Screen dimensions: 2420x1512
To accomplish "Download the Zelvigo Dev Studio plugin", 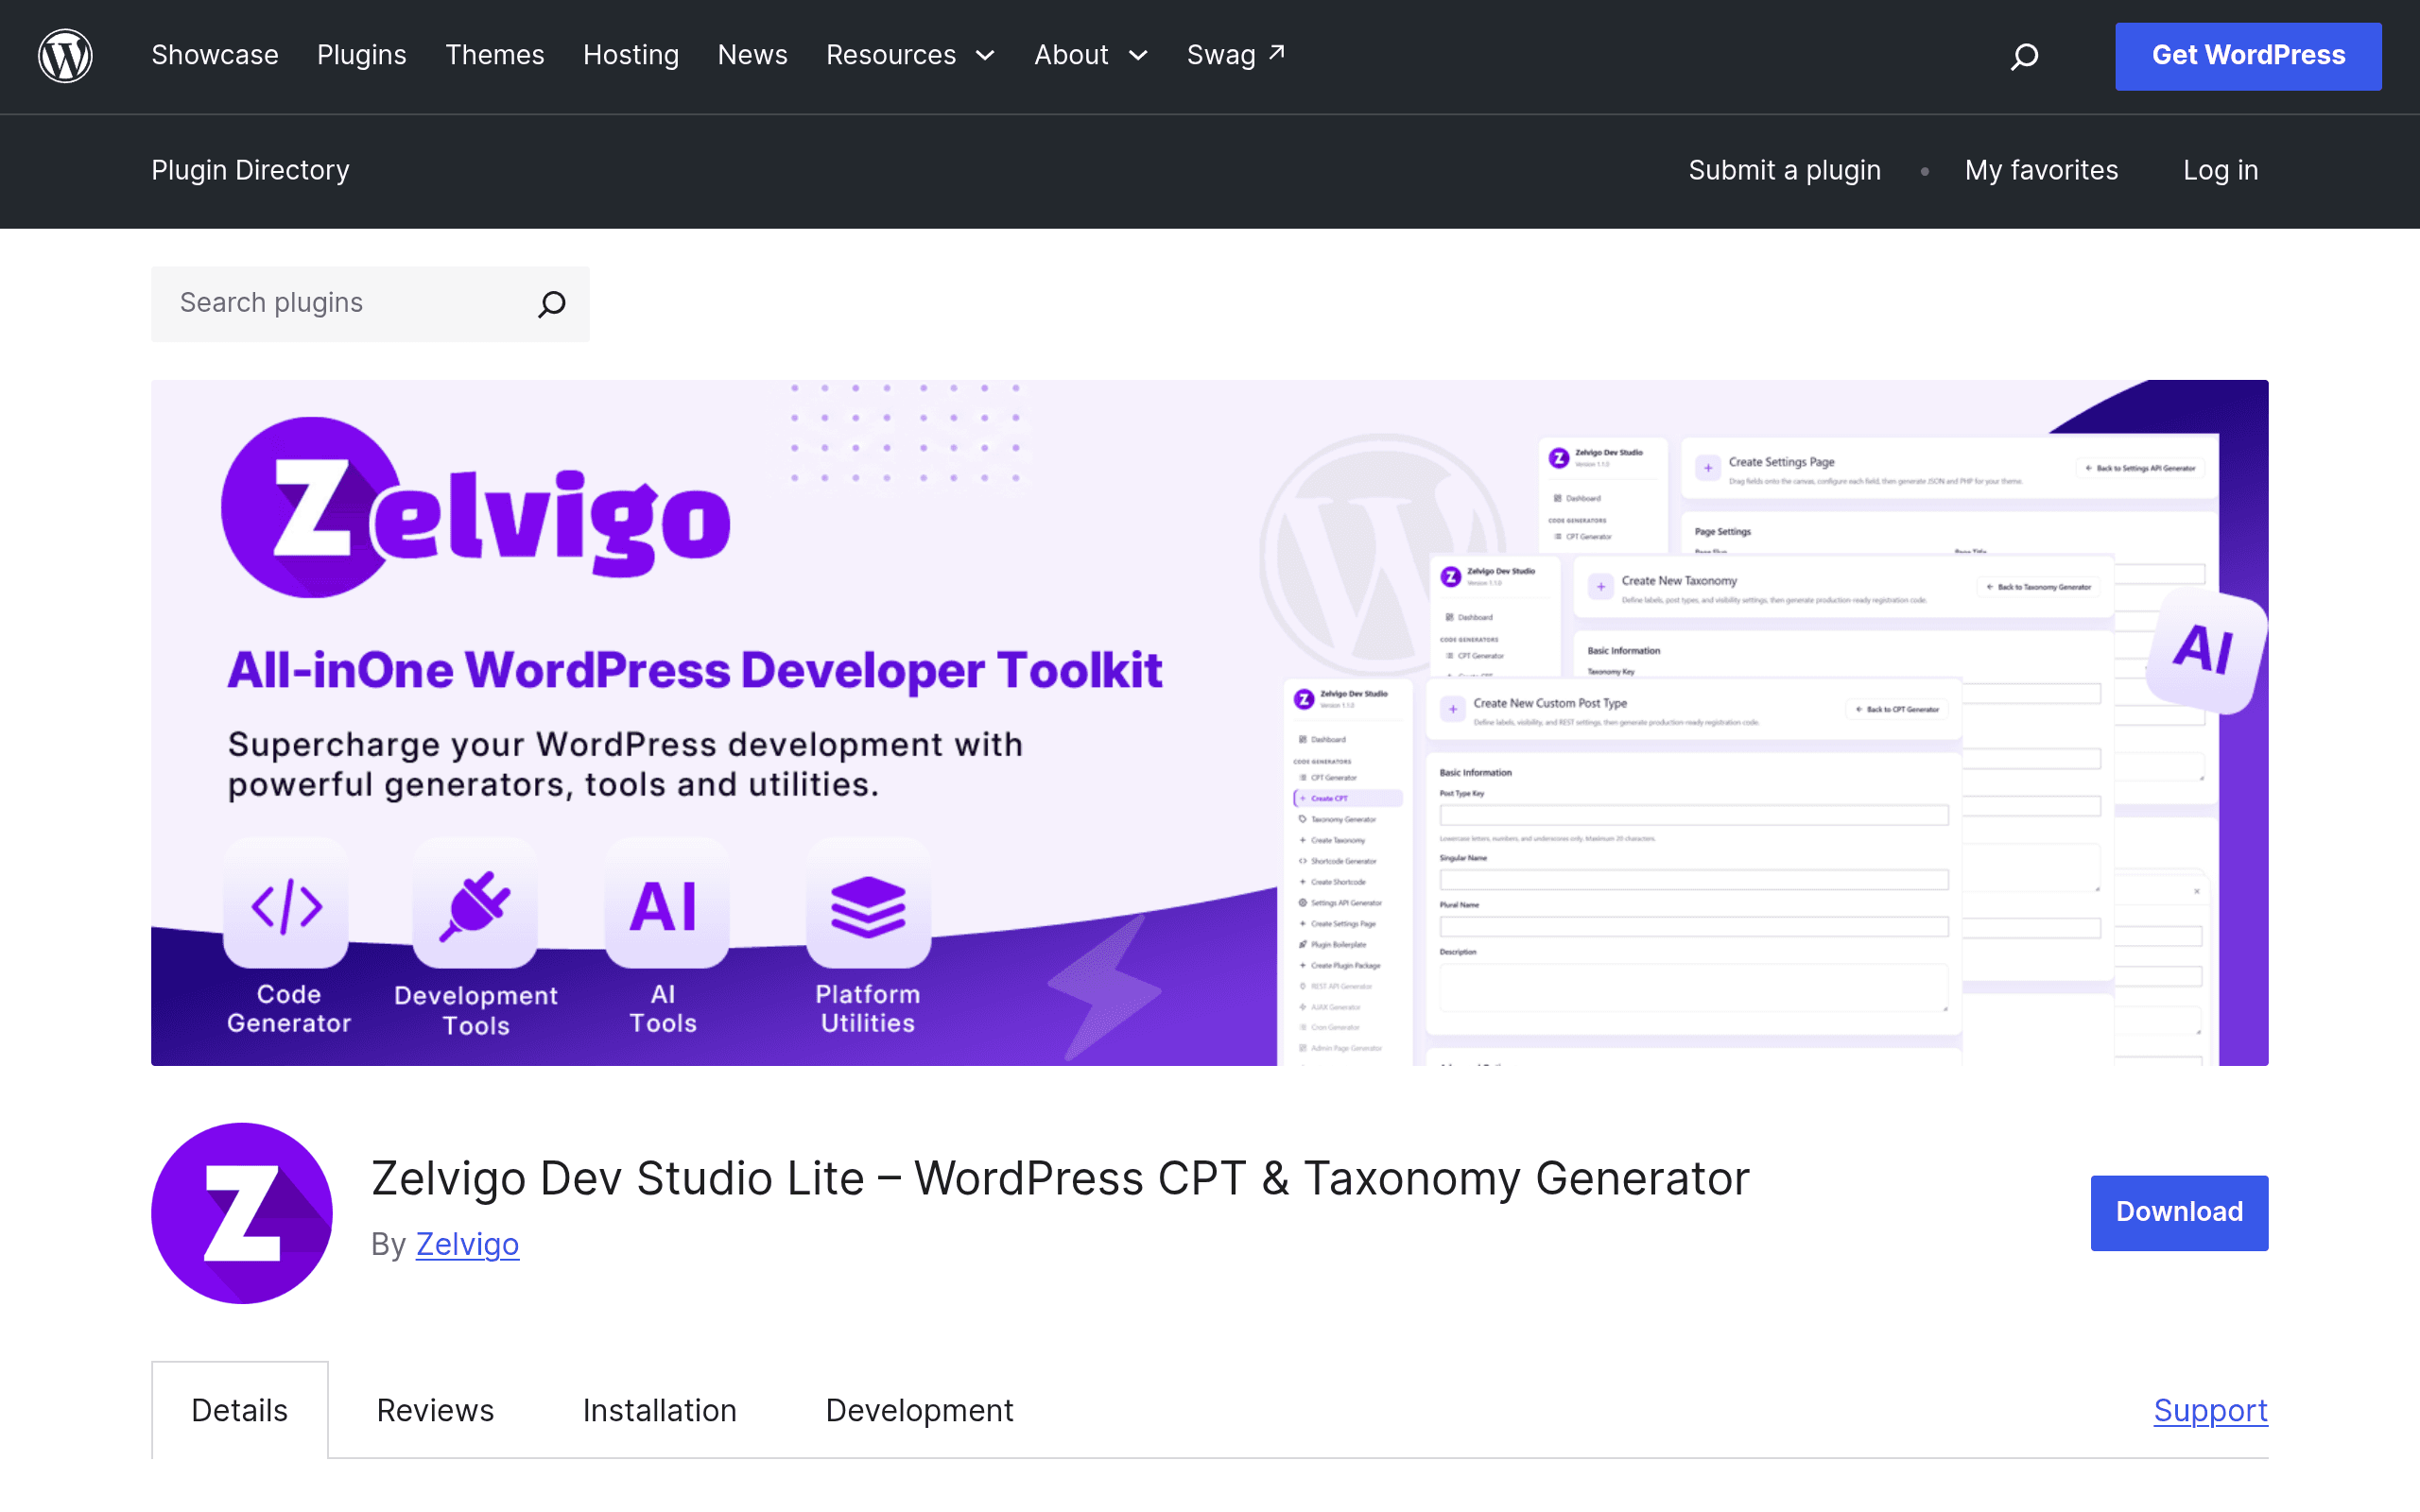I will 2179,1212.
